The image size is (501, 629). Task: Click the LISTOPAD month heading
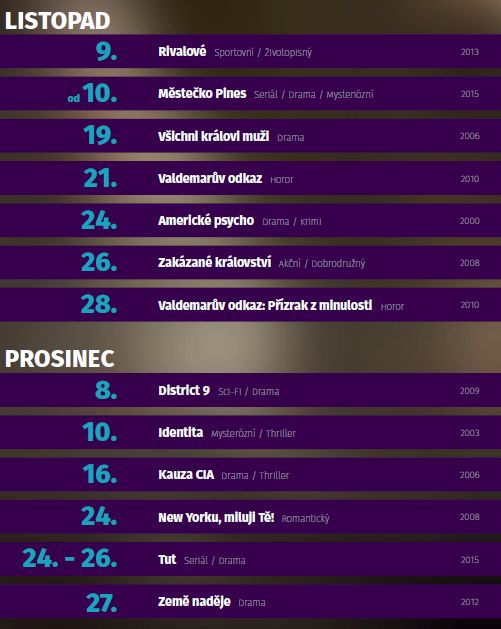click(x=57, y=20)
